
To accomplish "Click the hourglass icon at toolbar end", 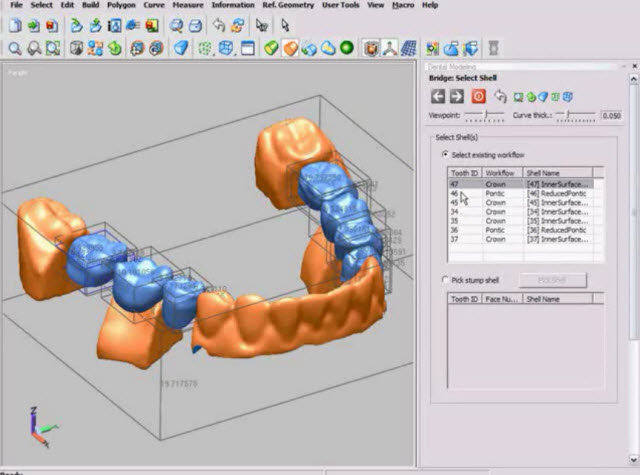I will point(494,48).
